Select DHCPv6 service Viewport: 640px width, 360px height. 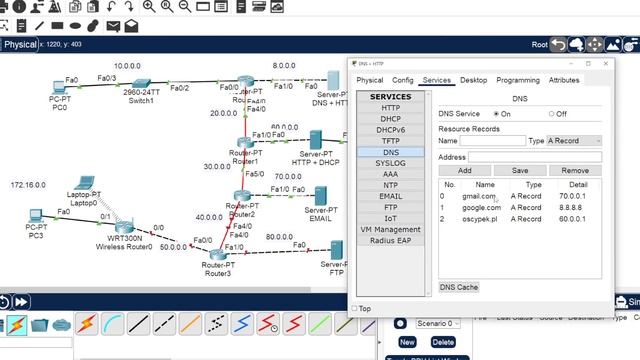pyautogui.click(x=391, y=130)
